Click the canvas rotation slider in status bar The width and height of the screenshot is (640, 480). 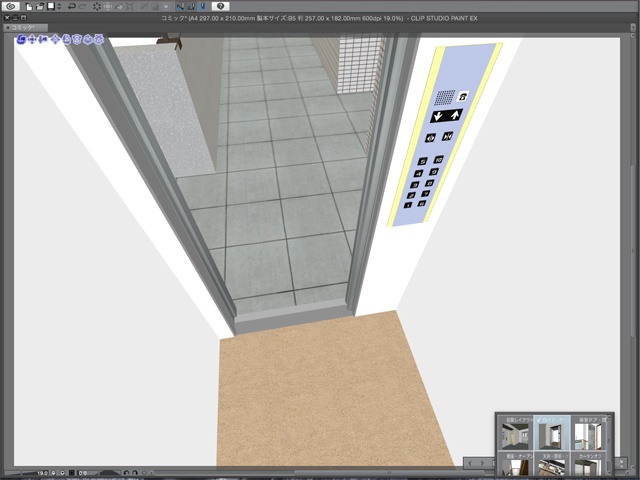pyautogui.click(x=109, y=473)
